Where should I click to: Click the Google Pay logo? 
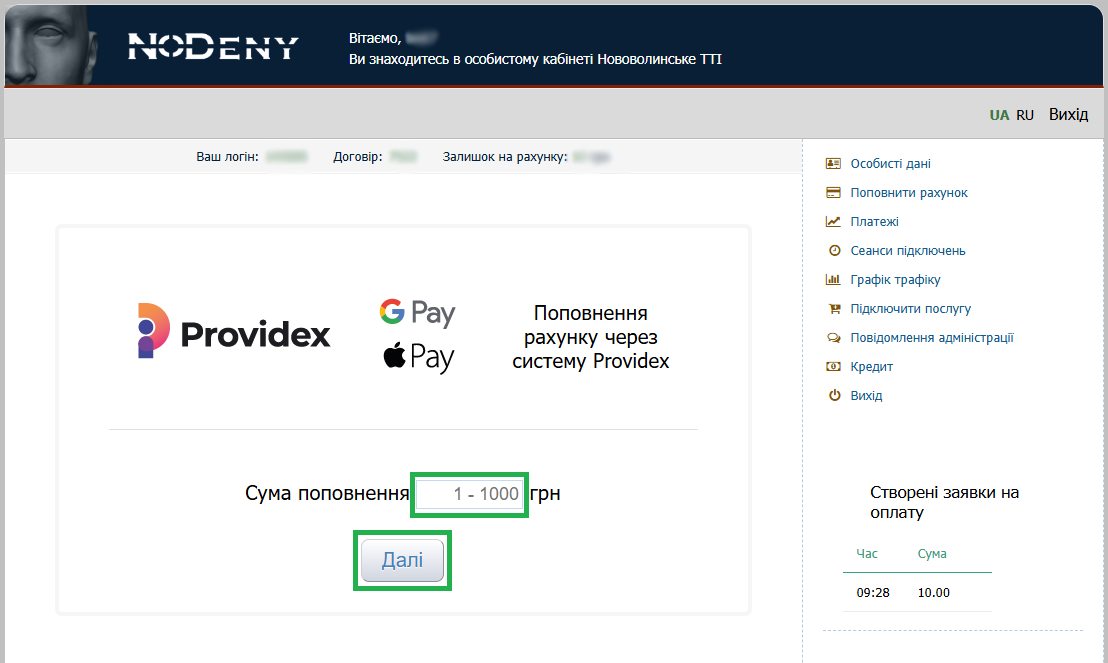[418, 312]
